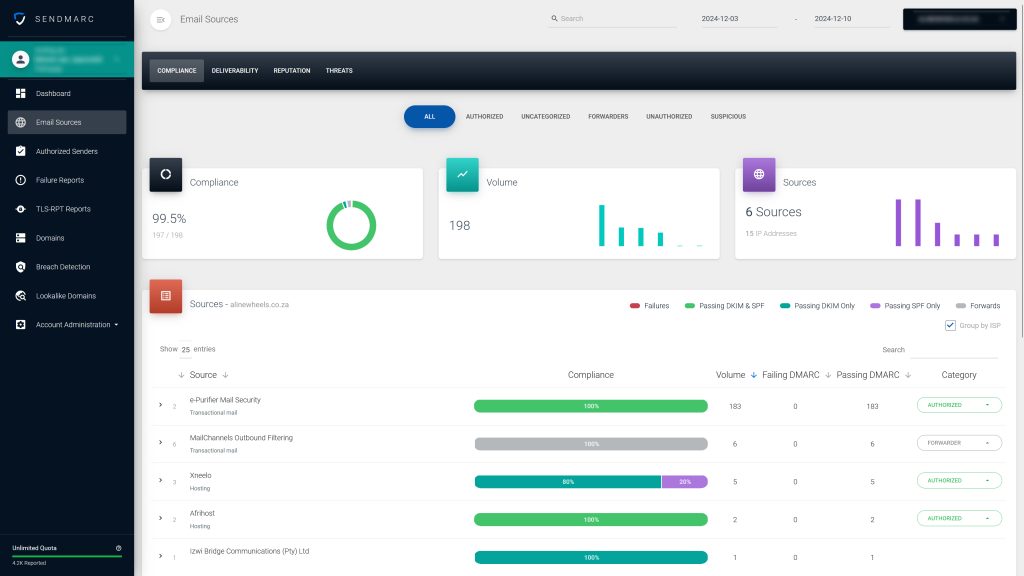Screen dimensions: 1024x576
Task: Switch to the Reputation tab
Action: pyautogui.click(x=292, y=71)
